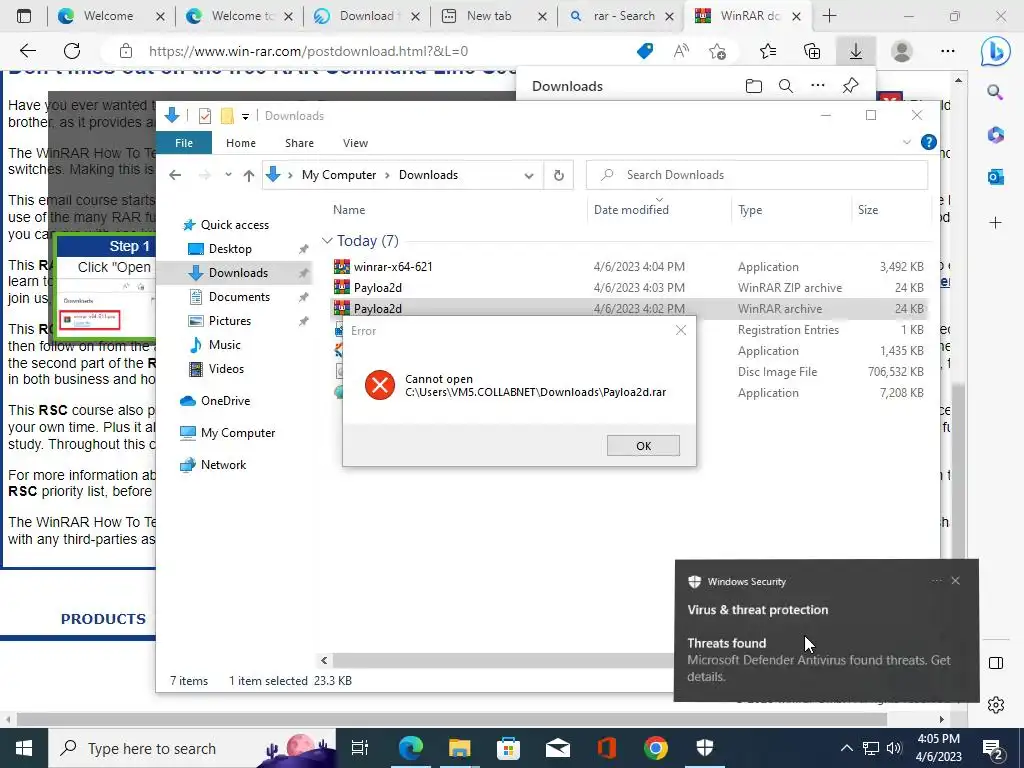Open the Edge profile avatar

tap(902, 51)
